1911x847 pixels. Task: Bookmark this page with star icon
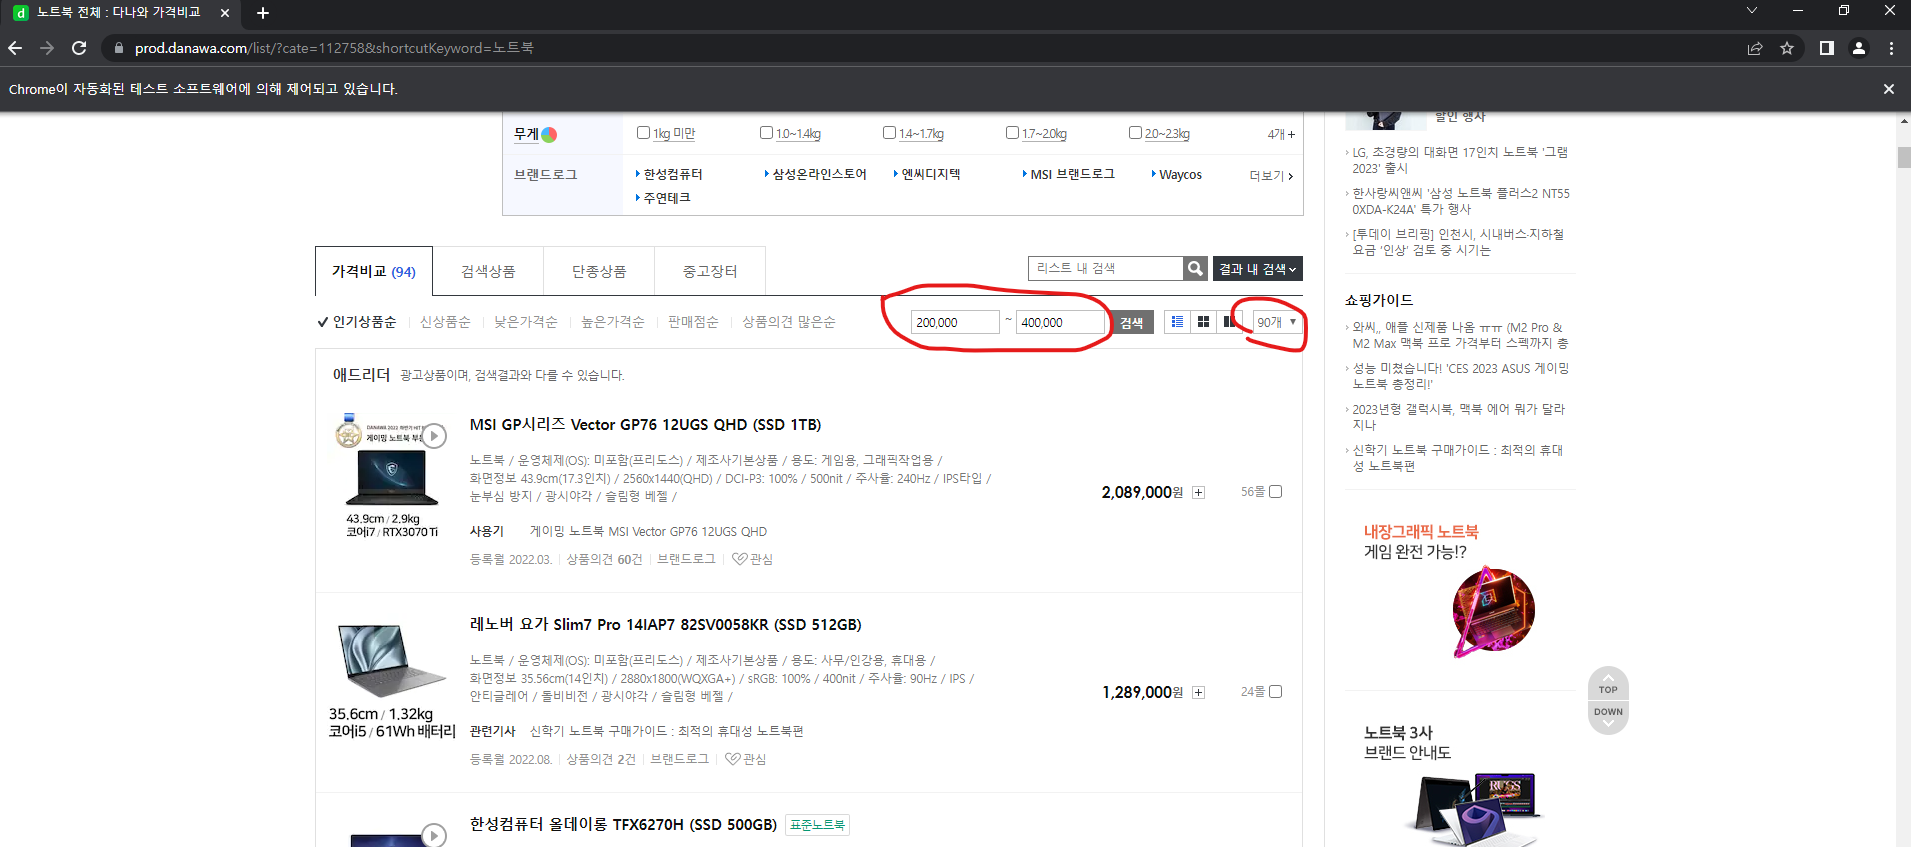pyautogui.click(x=1787, y=48)
